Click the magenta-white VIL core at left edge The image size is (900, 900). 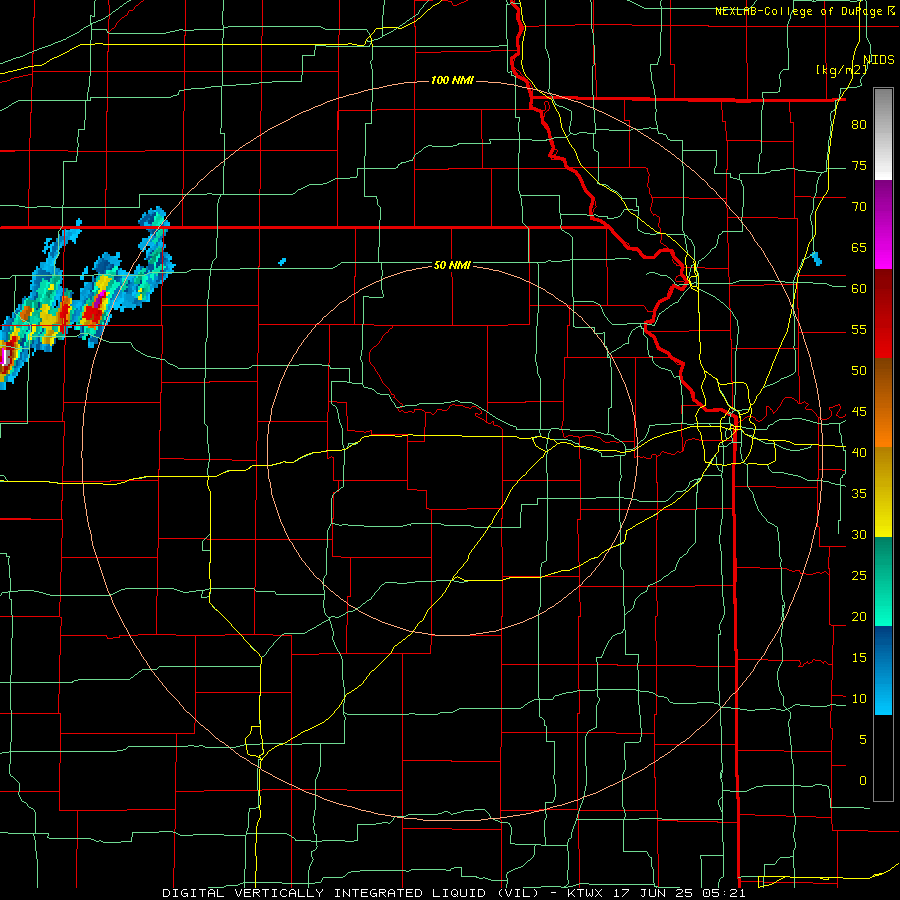[4, 356]
